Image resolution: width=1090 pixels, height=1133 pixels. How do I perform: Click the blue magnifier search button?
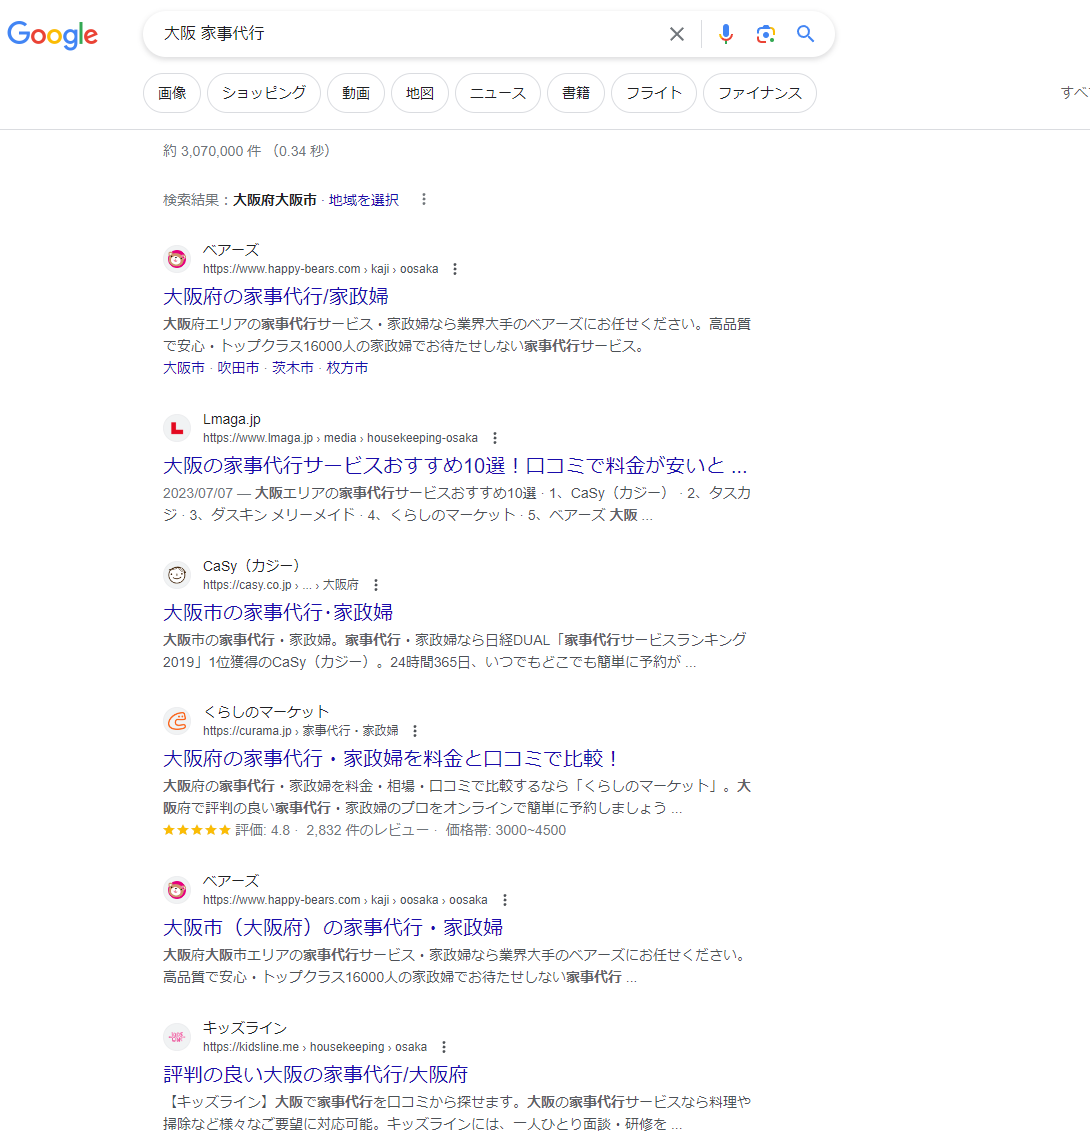[806, 34]
